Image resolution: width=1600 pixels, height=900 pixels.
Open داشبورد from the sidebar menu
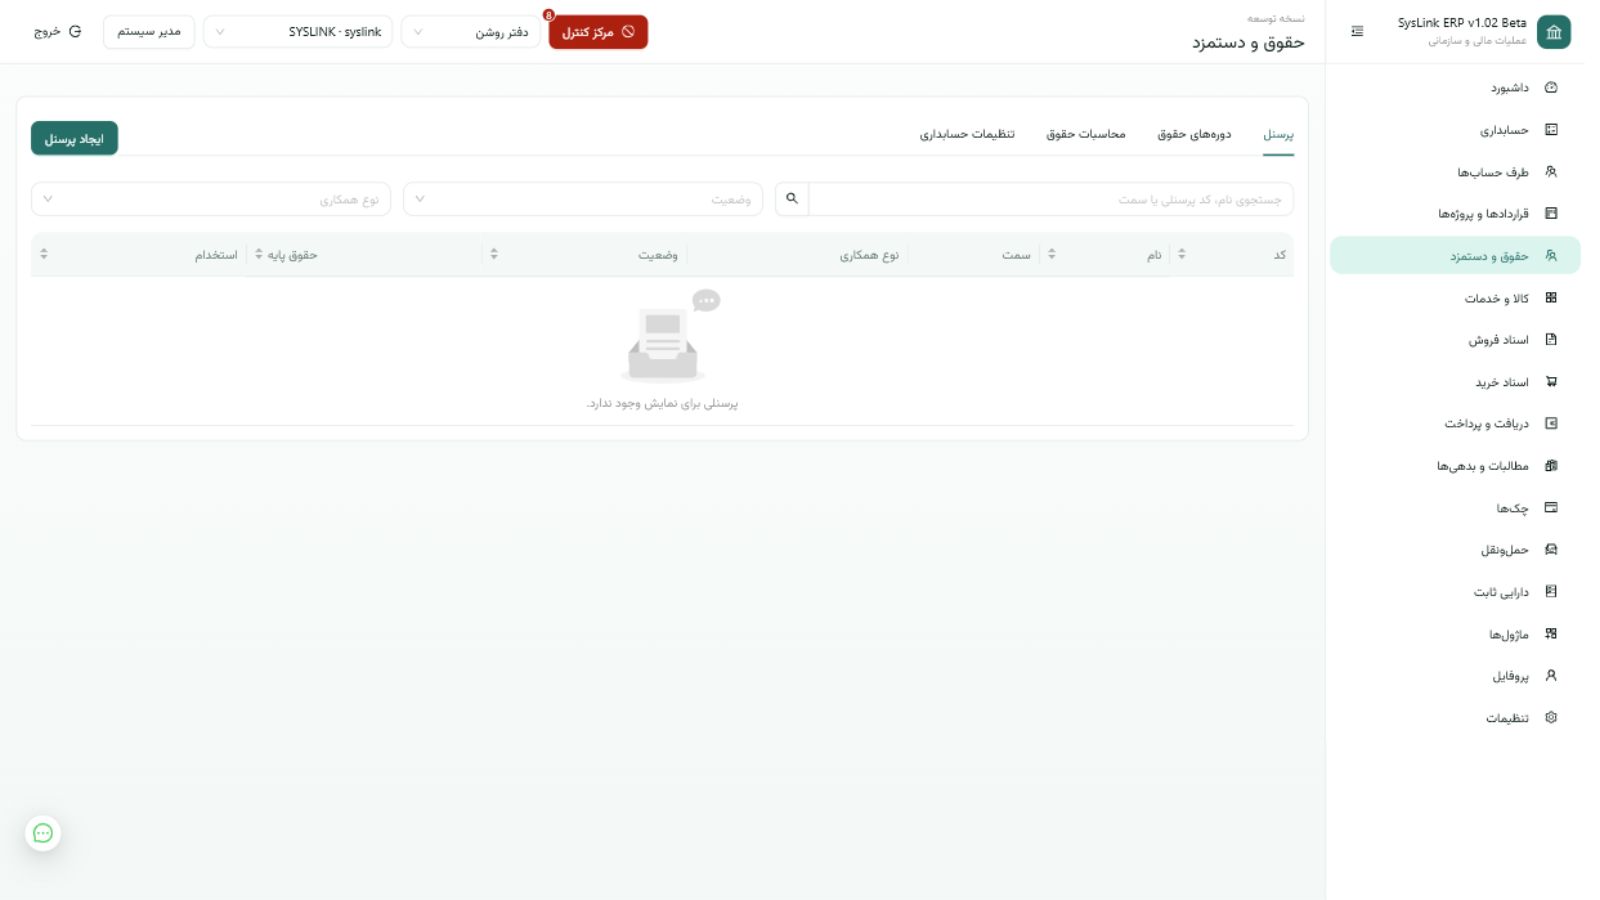[x=1455, y=88]
